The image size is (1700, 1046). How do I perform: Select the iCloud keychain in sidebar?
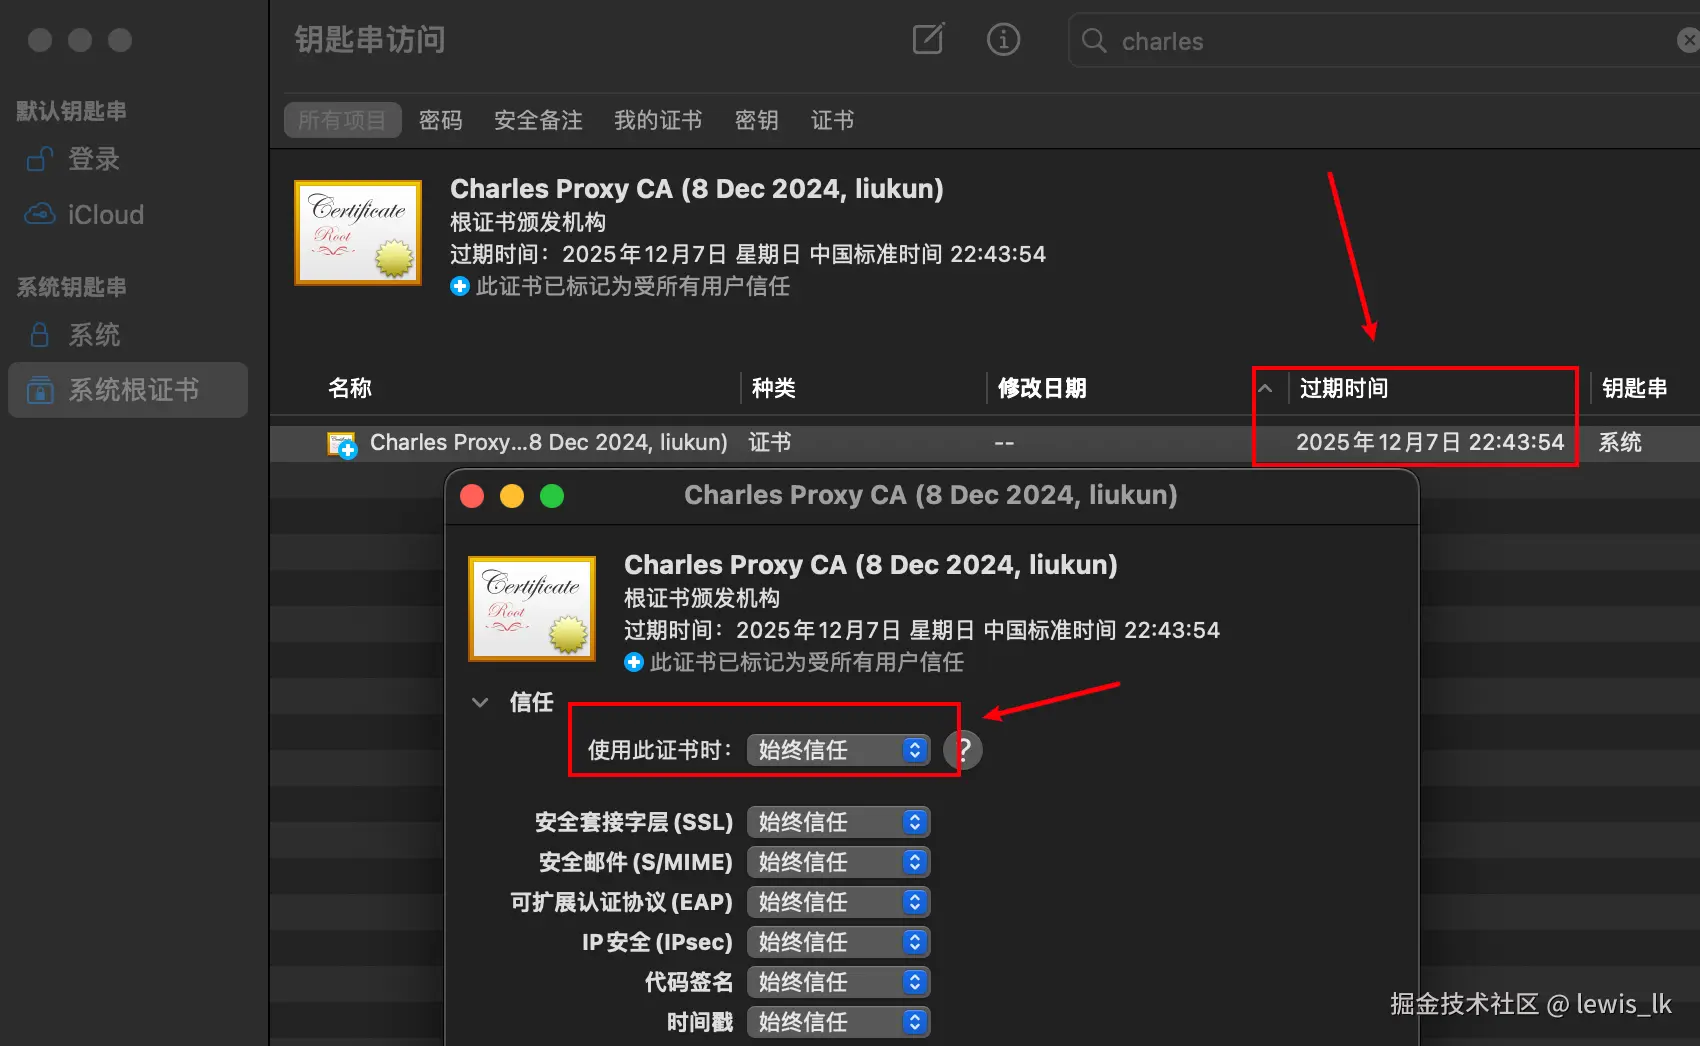point(128,215)
